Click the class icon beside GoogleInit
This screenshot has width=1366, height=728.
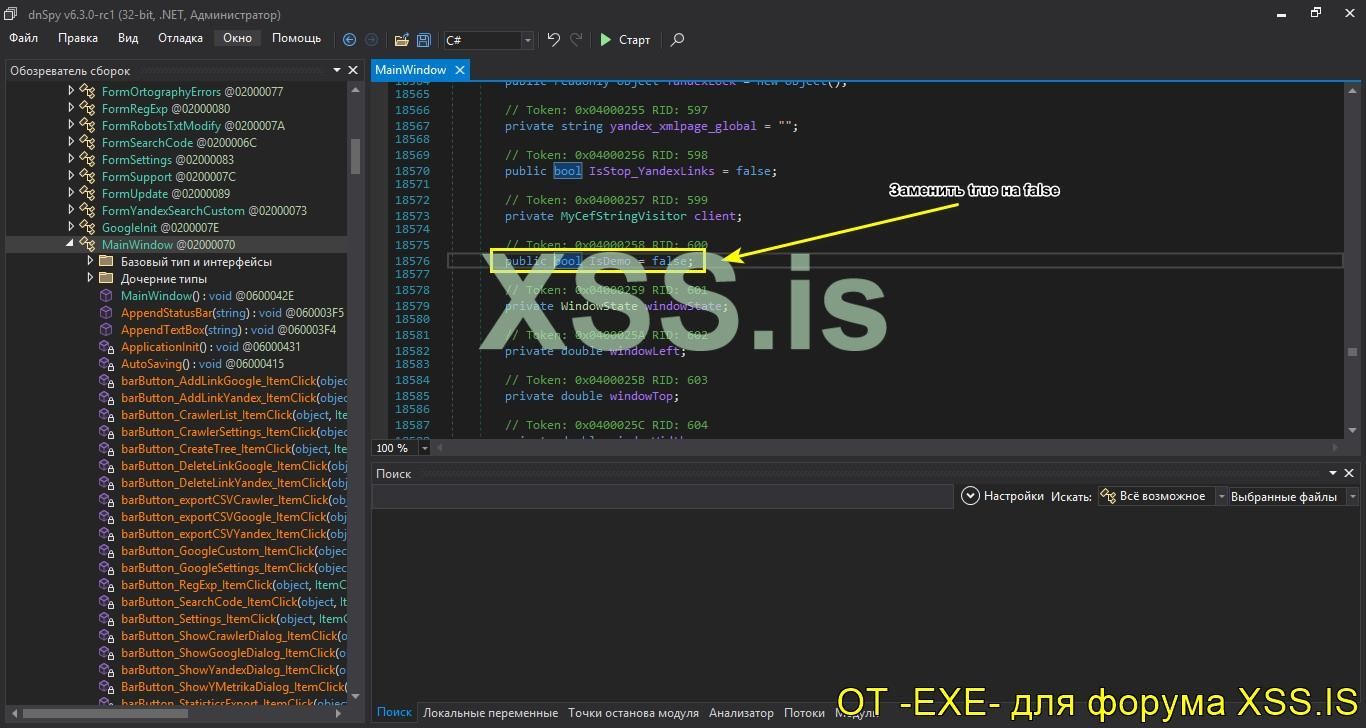(87, 228)
